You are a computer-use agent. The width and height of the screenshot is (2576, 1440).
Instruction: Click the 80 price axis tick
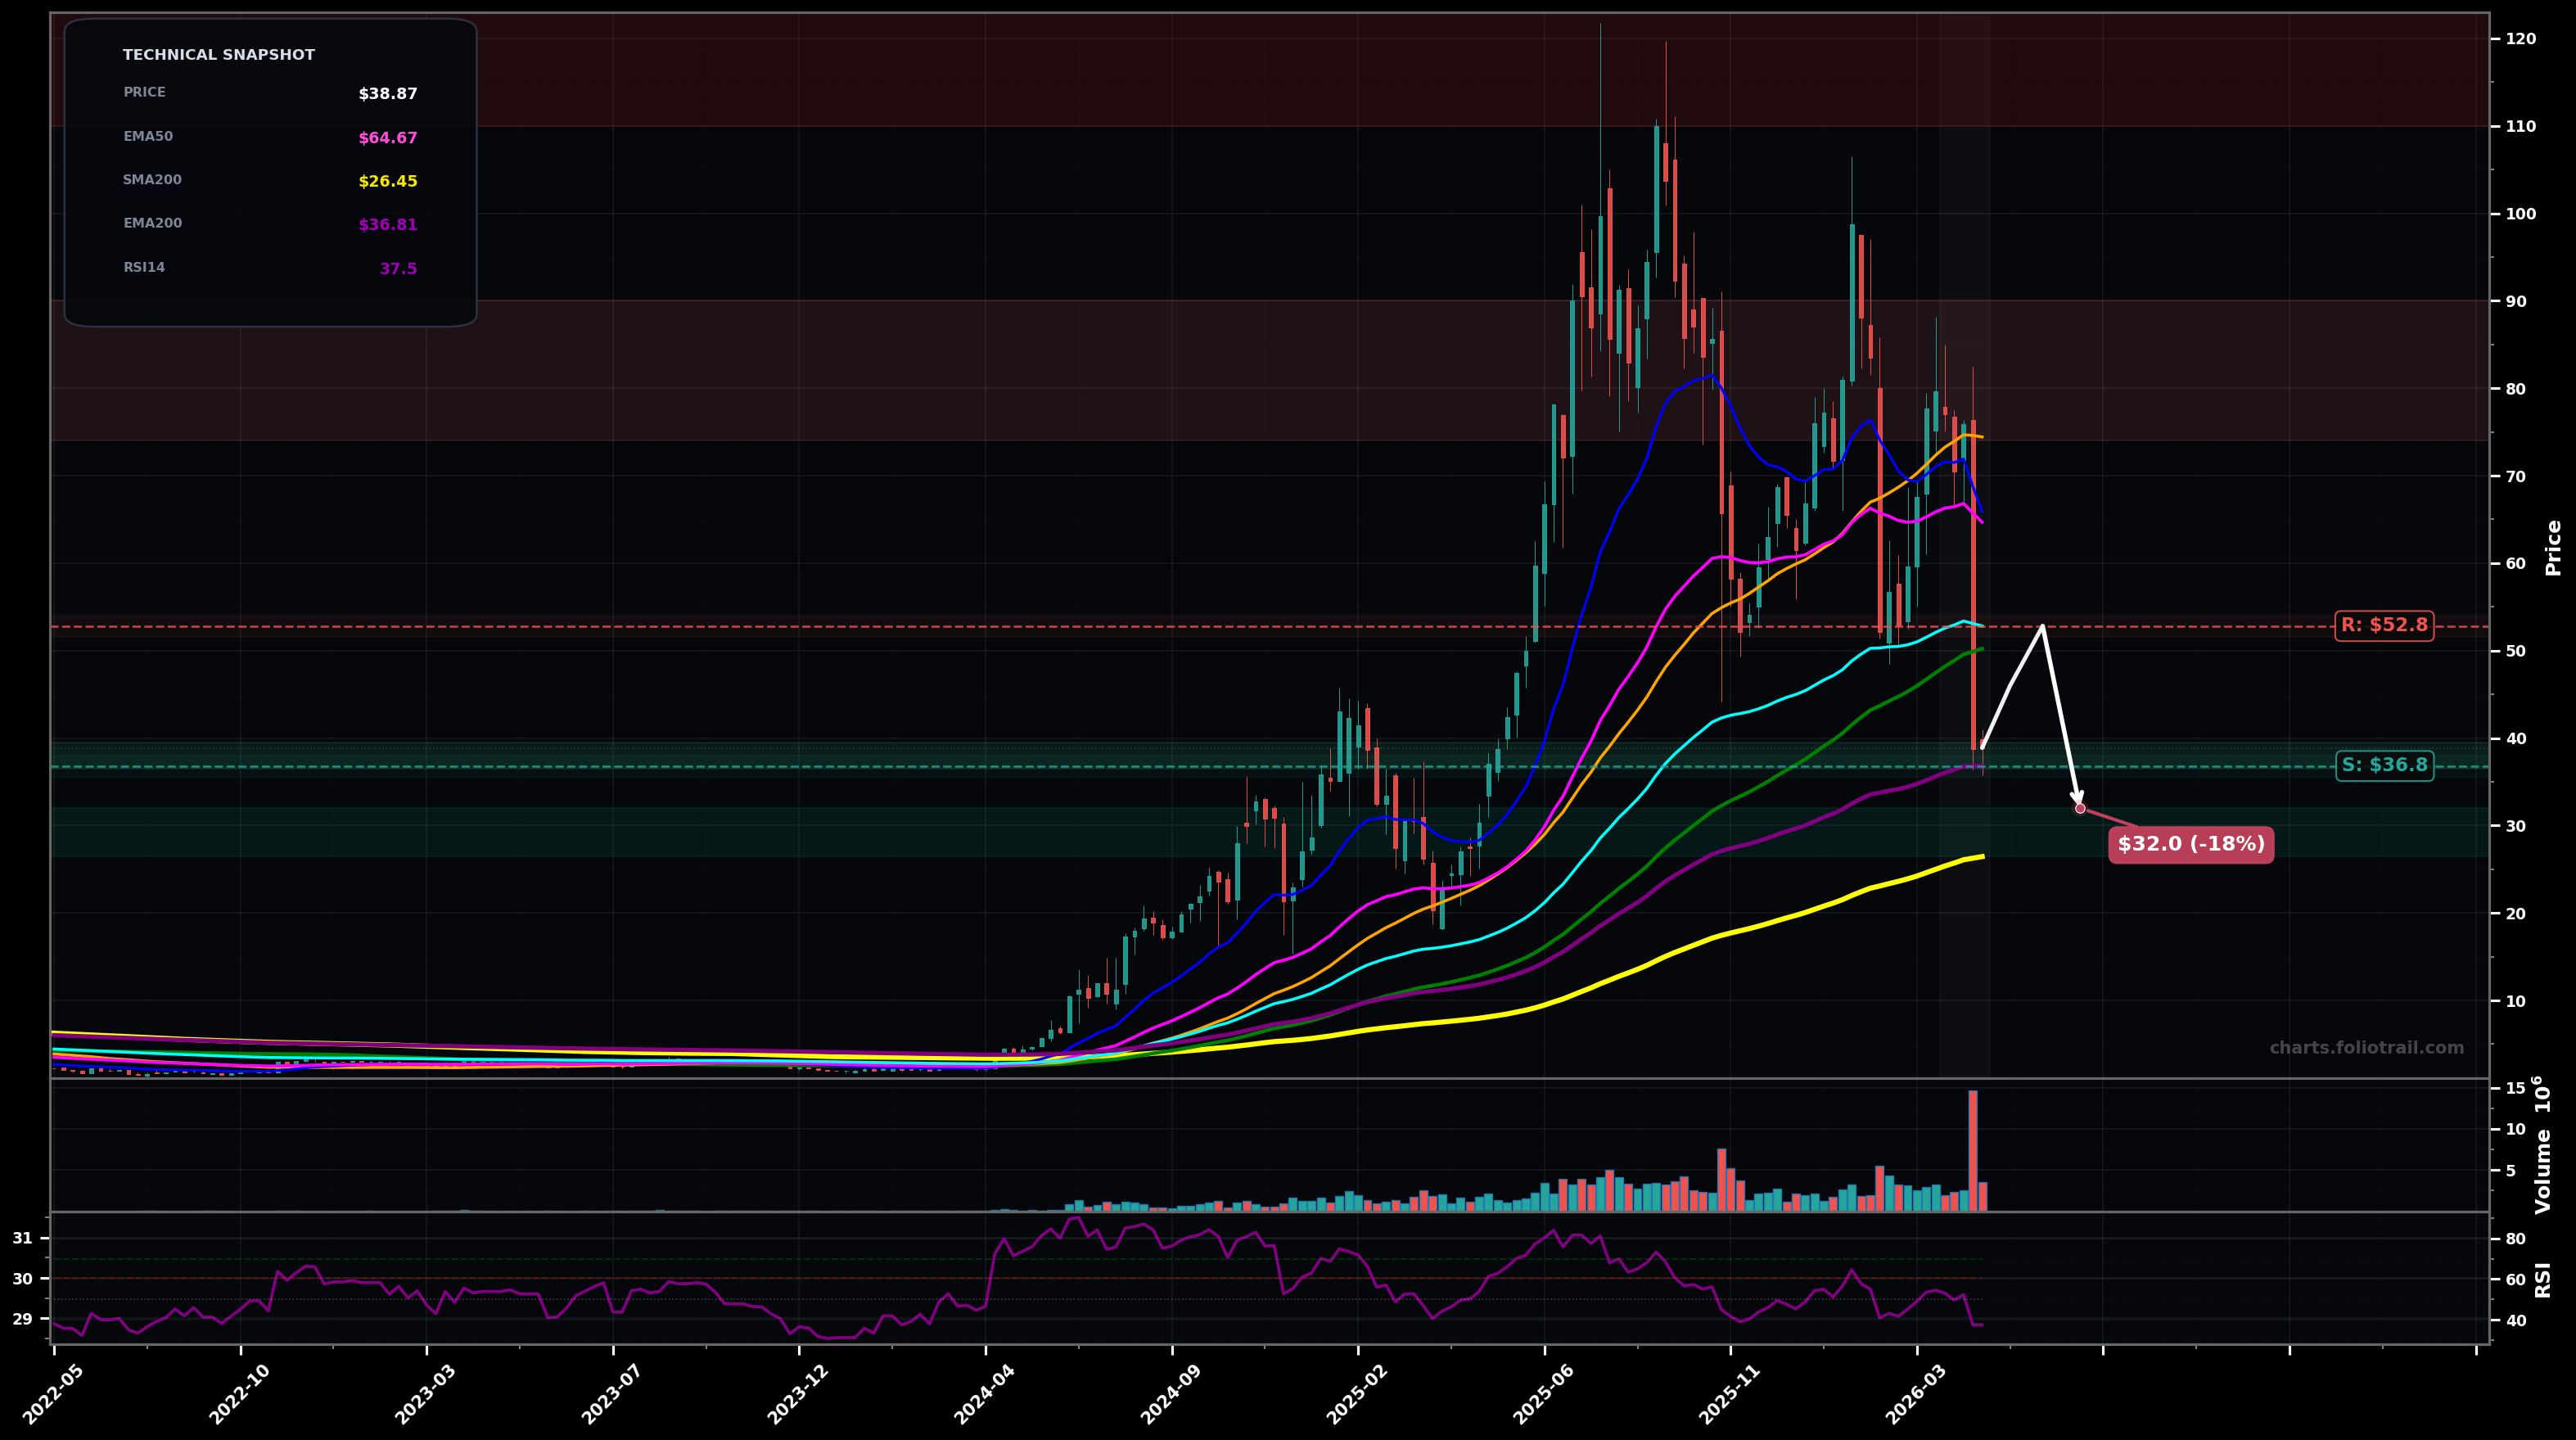coord(2515,389)
